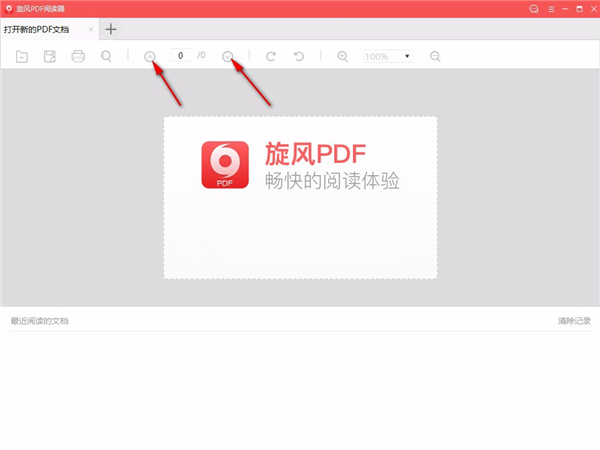Maximize the PDF reader window
Screen dimensions: 600x450
579,9
